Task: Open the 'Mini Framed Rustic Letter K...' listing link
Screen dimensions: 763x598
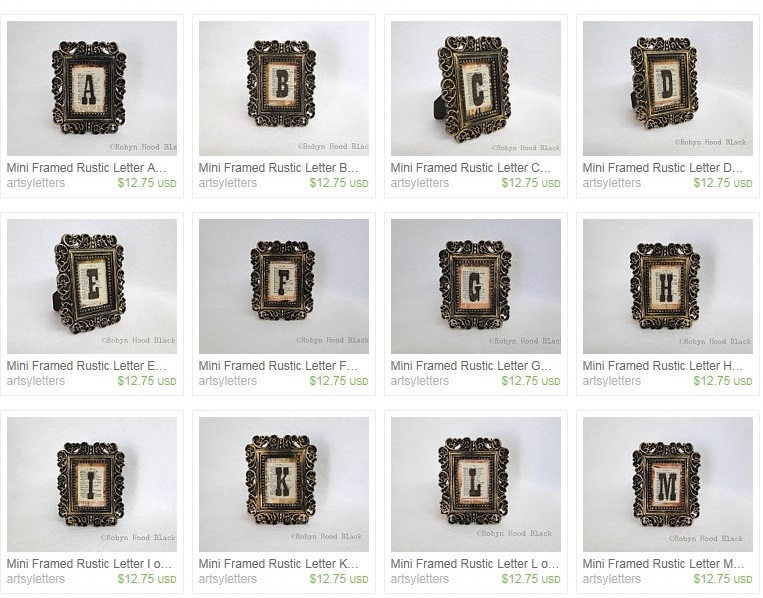Action: (278, 564)
